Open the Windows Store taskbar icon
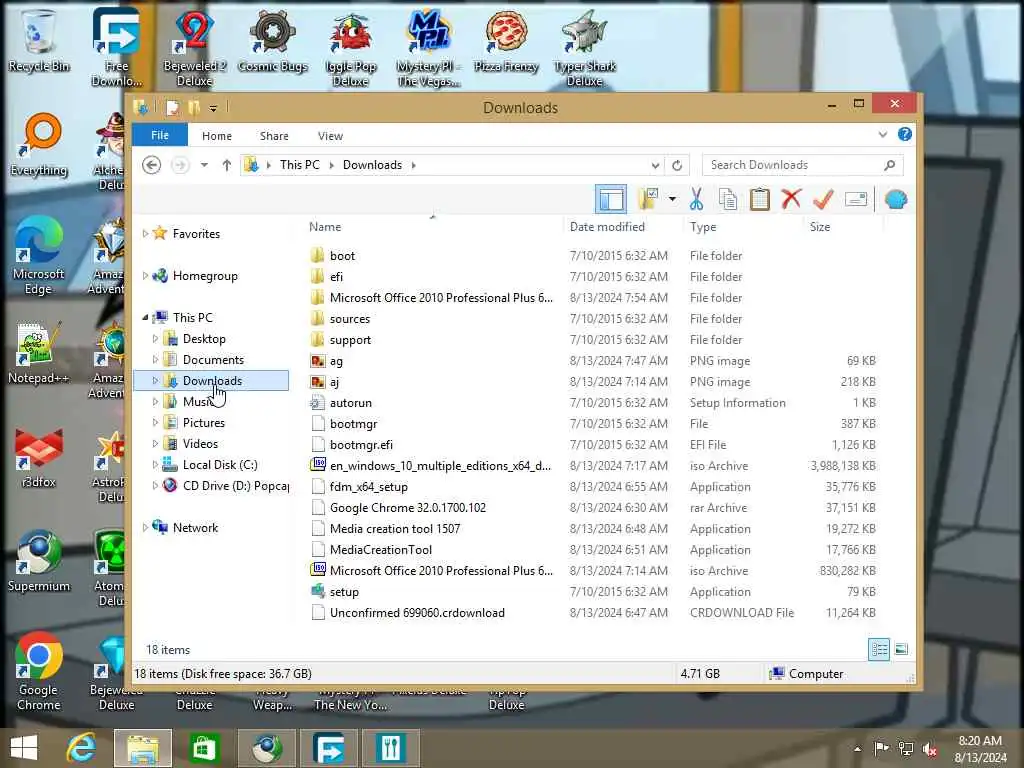 204,748
